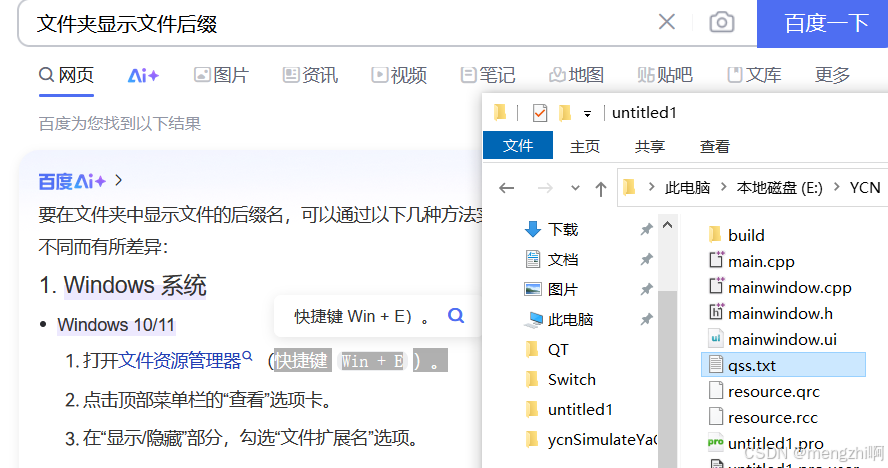
Task: Click the pin icon next to 下载
Action: (x=646, y=229)
